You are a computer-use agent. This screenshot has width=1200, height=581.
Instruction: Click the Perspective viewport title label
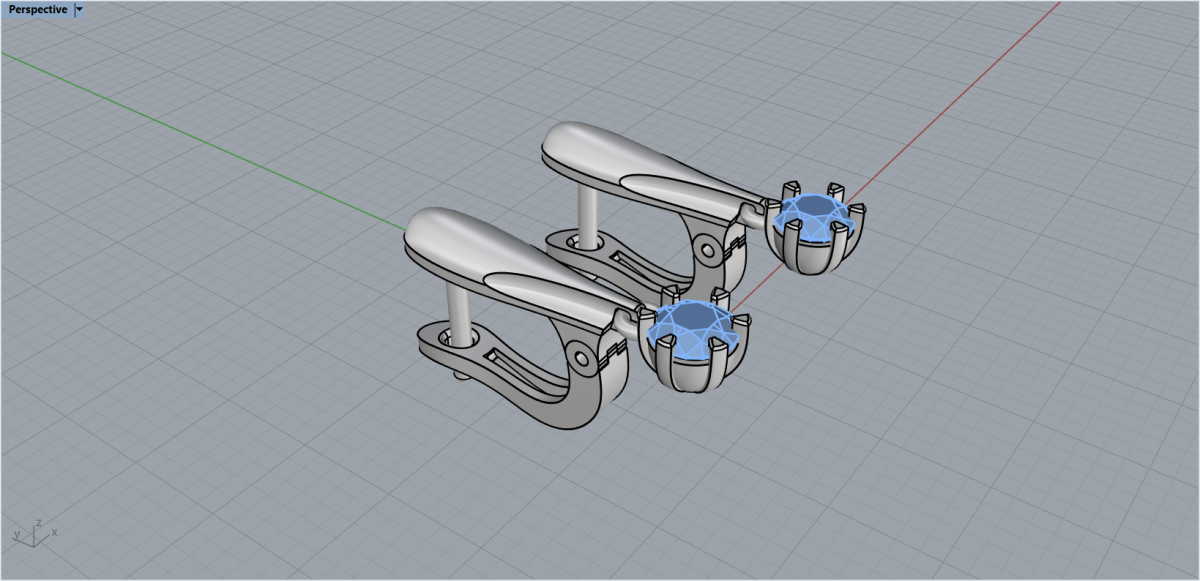point(37,9)
